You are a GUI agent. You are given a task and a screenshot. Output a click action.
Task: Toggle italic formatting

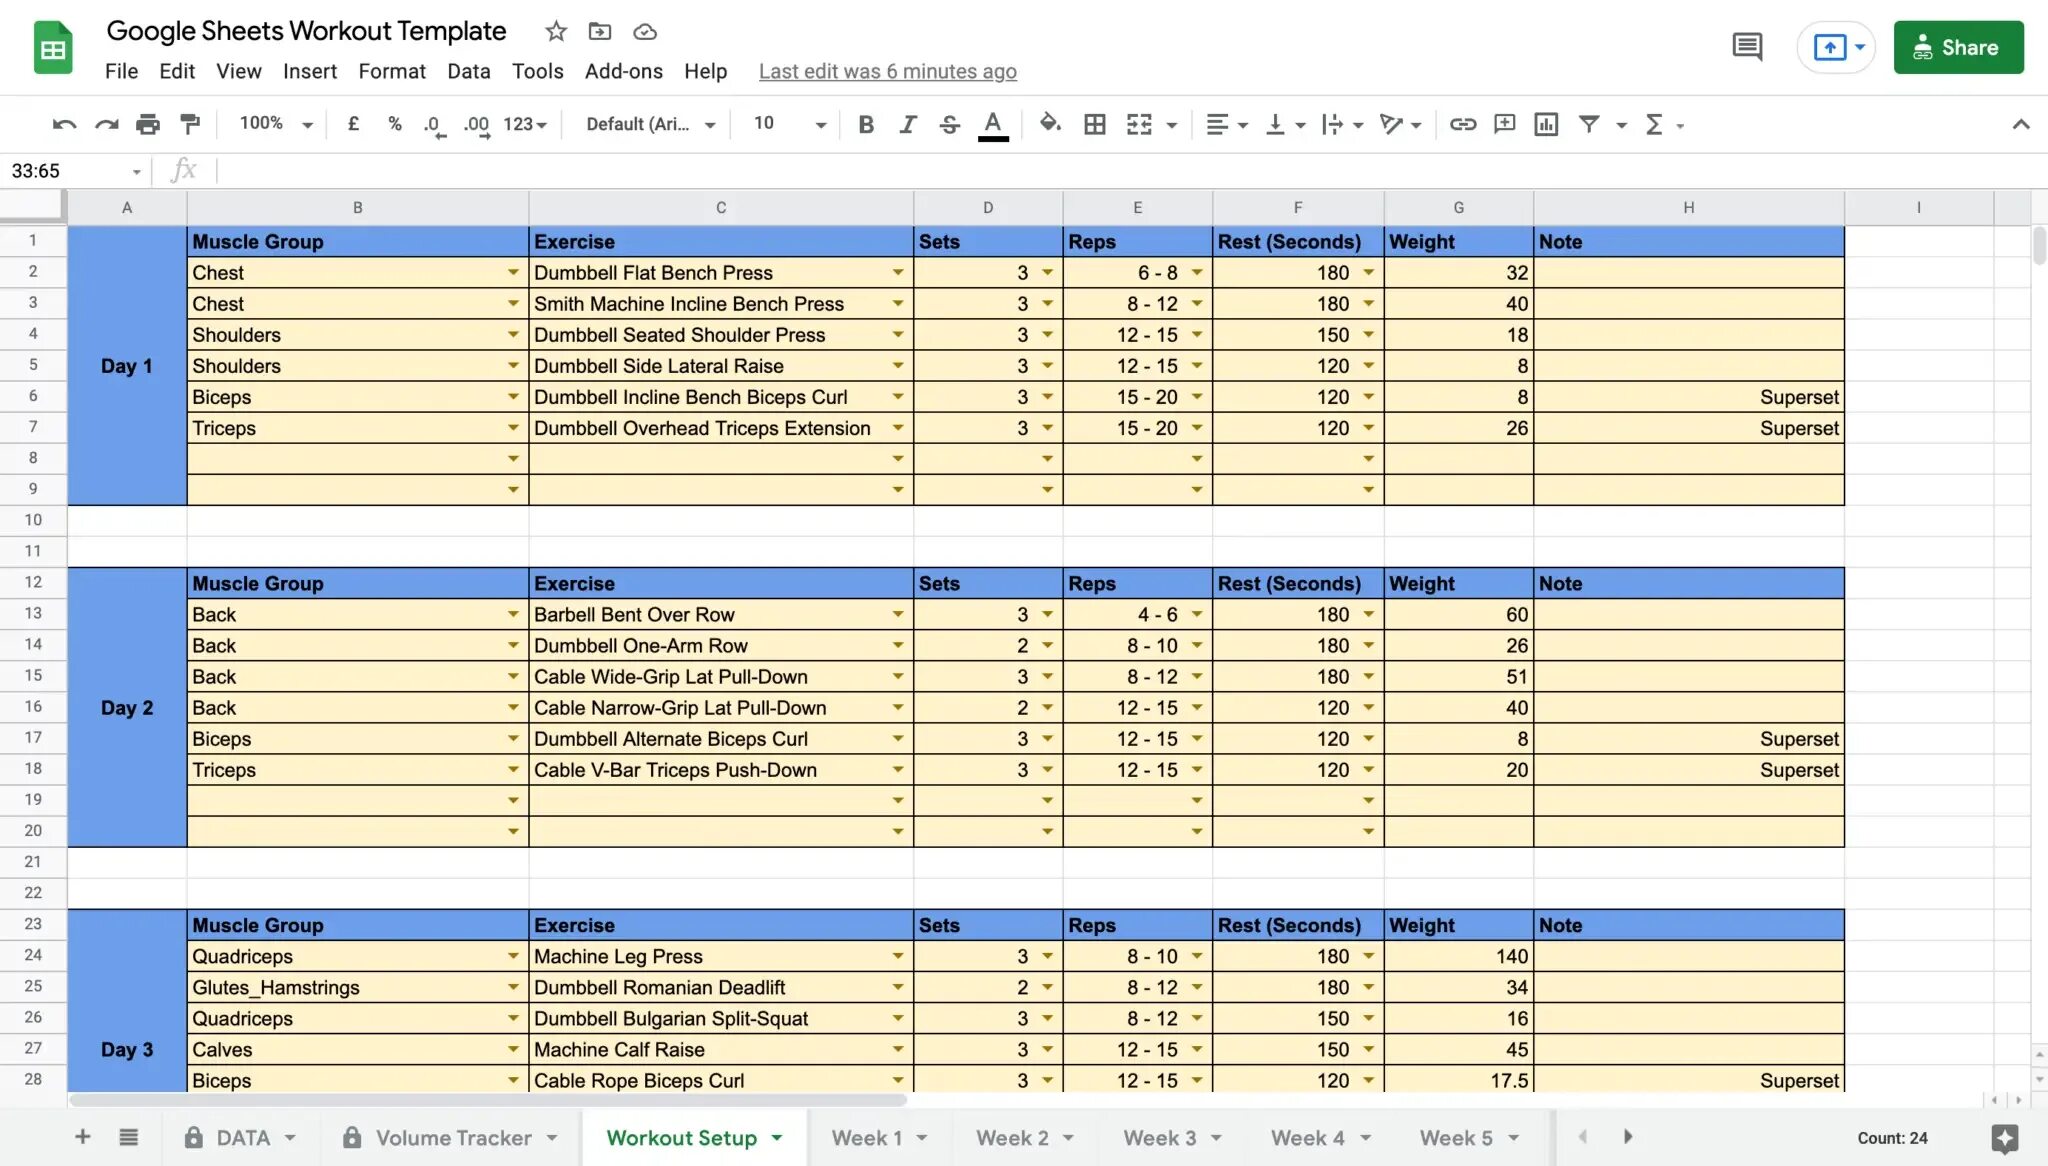907,124
